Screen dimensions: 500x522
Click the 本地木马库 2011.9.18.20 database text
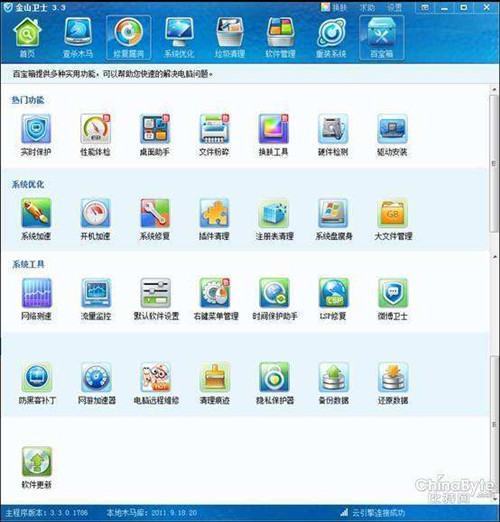152,513
